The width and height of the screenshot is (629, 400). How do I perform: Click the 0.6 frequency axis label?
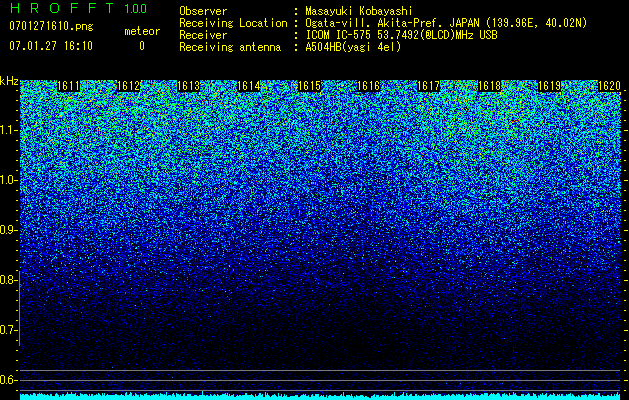click(x=8, y=380)
